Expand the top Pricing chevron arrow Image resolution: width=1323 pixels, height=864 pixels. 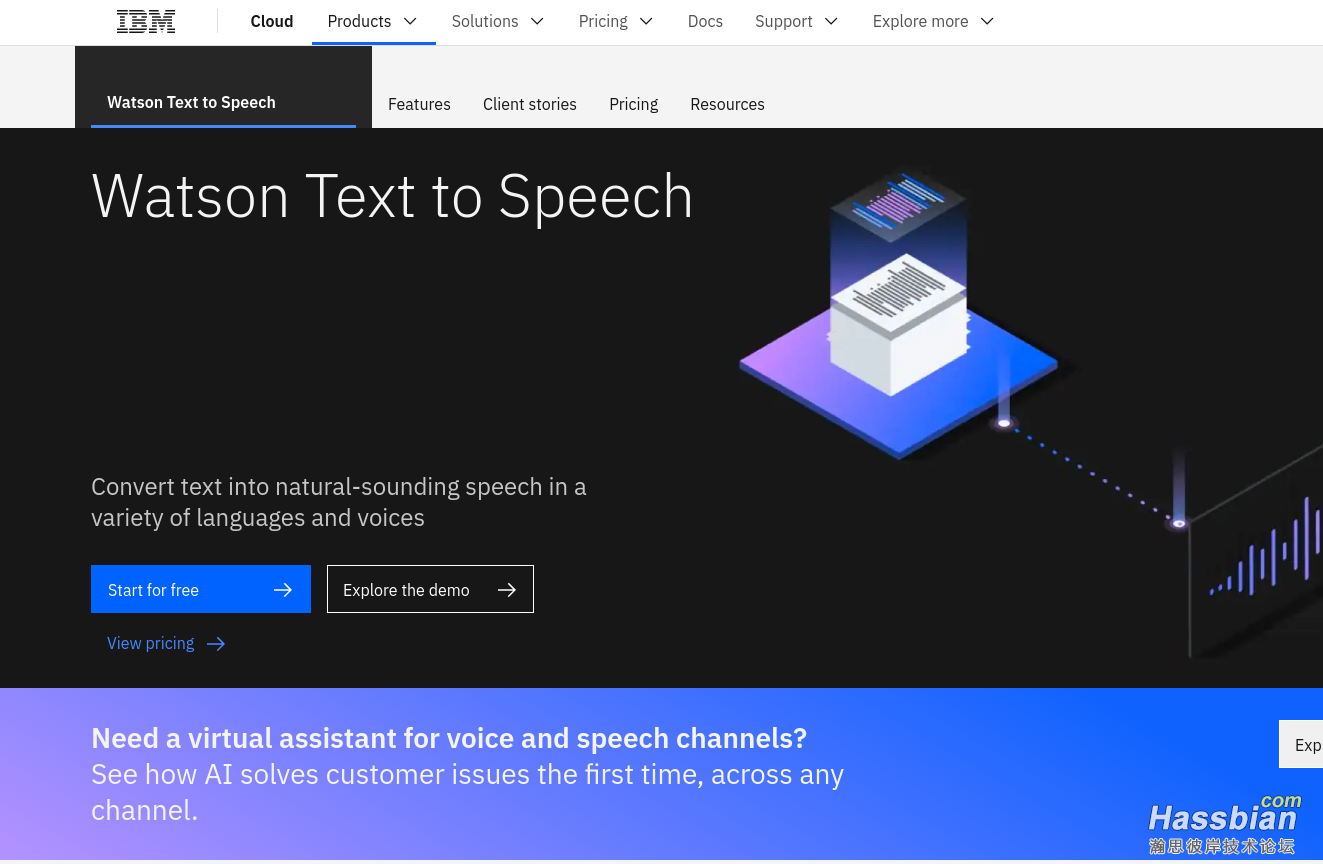click(646, 21)
